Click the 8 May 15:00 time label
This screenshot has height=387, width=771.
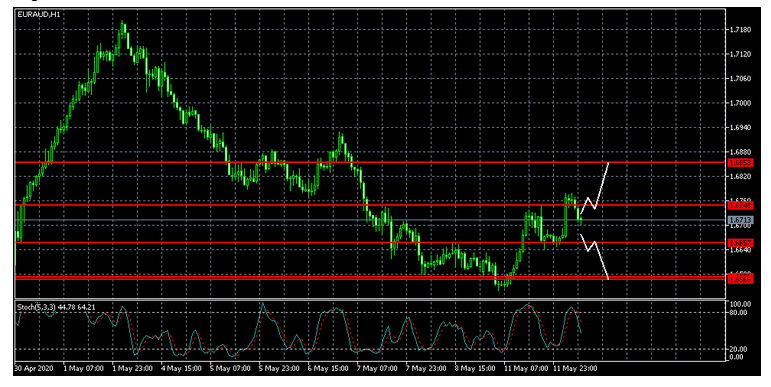coord(475,368)
